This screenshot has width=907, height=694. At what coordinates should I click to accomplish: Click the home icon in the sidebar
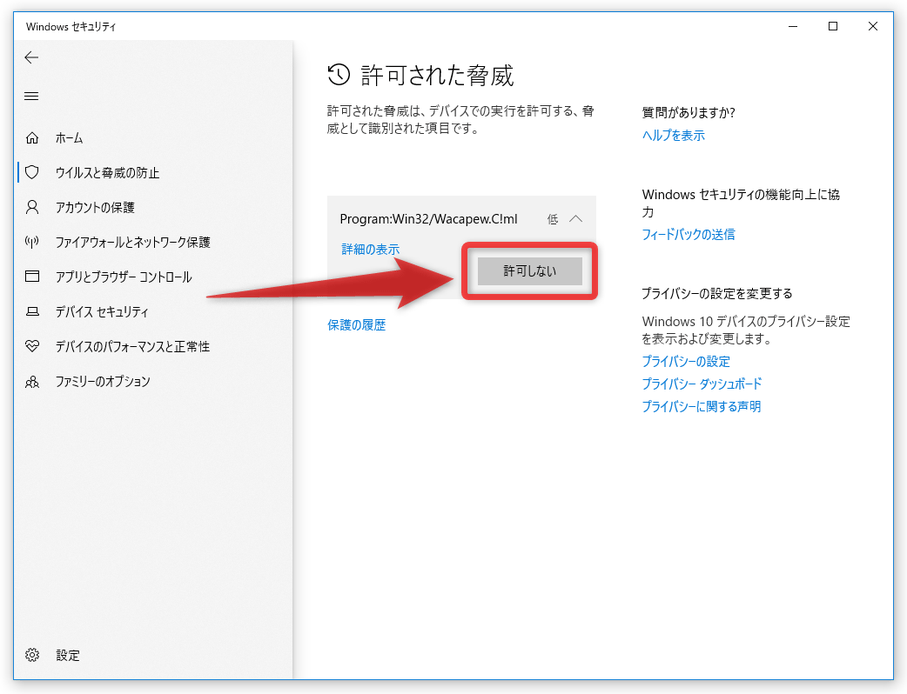click(x=32, y=138)
